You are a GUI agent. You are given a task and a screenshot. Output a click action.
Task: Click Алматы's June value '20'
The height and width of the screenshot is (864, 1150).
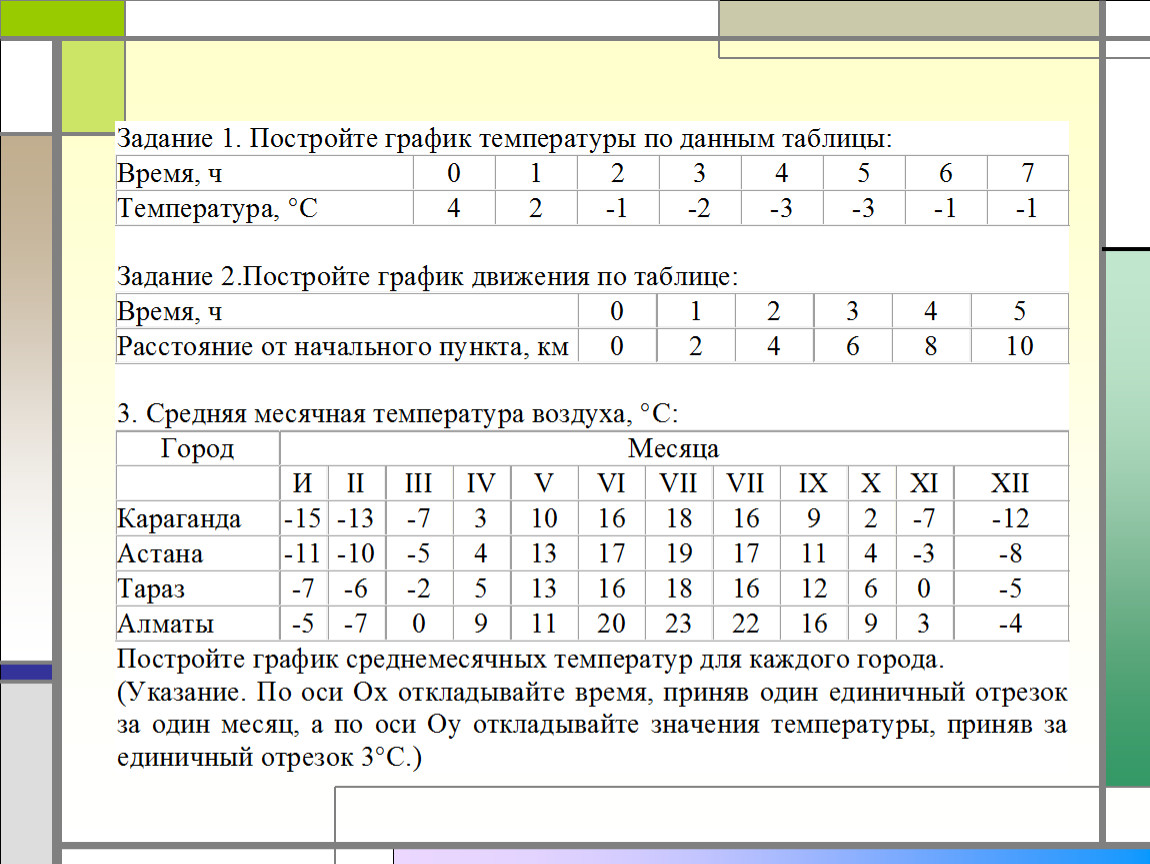tap(610, 623)
